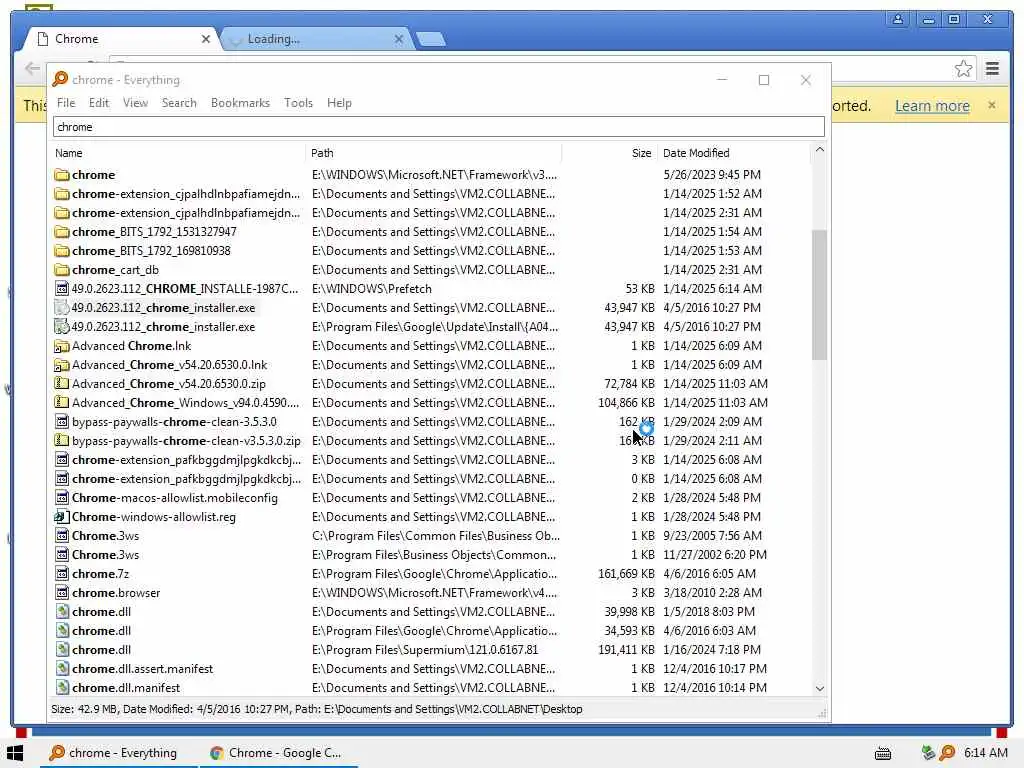Click icon of Chrome-macos-allowlist.mobileconfig
Screen dimensions: 1024x768
62,498
